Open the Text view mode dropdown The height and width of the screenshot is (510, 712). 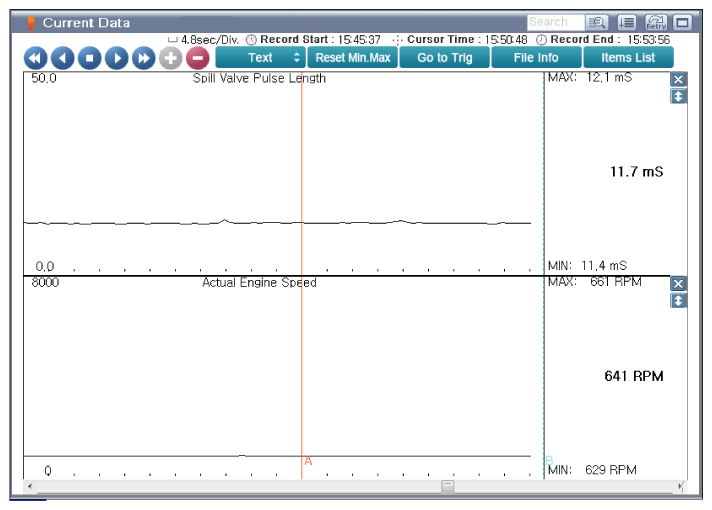tap(261, 58)
